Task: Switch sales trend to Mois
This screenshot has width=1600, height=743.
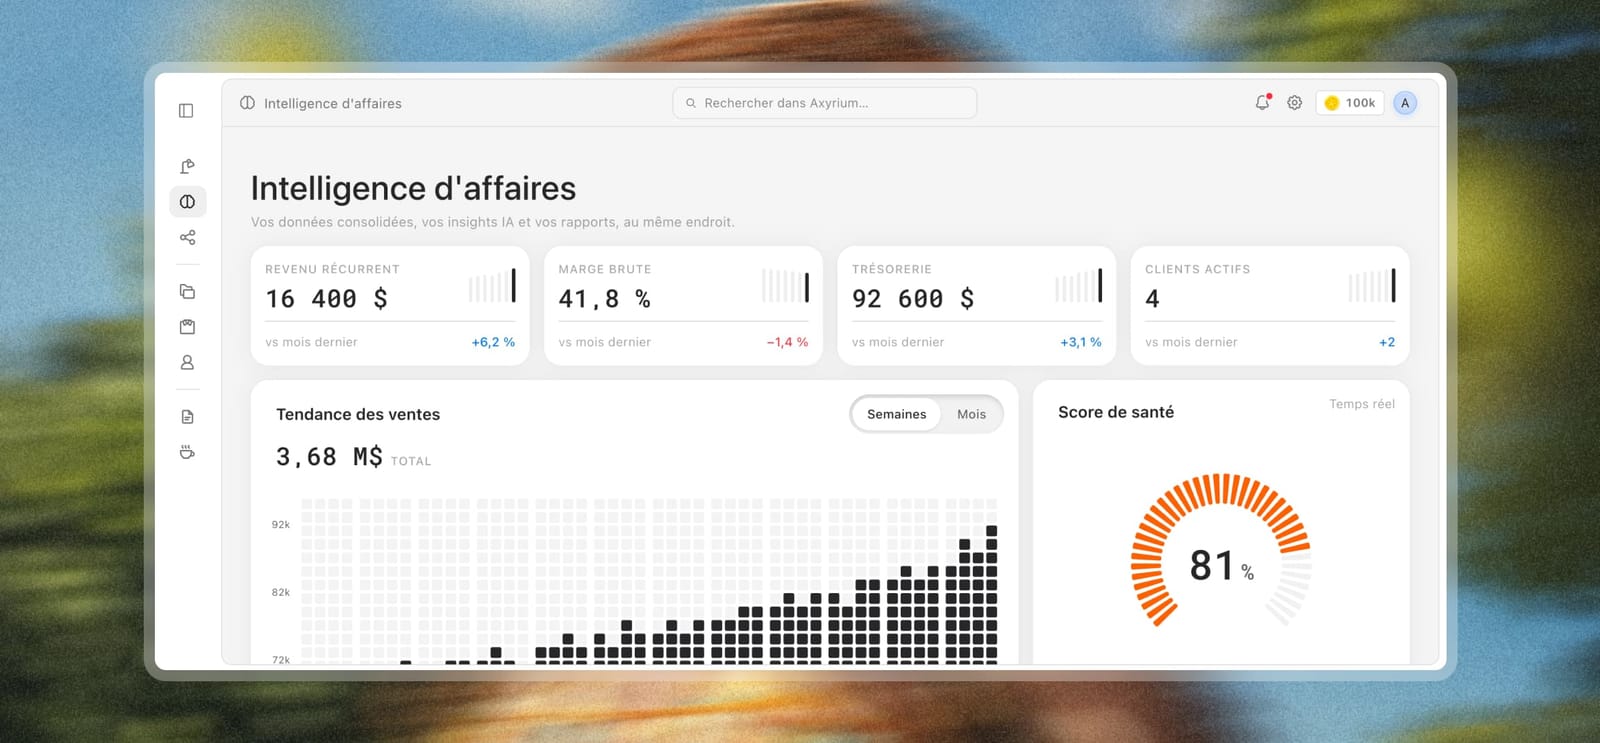Action: click(x=971, y=414)
